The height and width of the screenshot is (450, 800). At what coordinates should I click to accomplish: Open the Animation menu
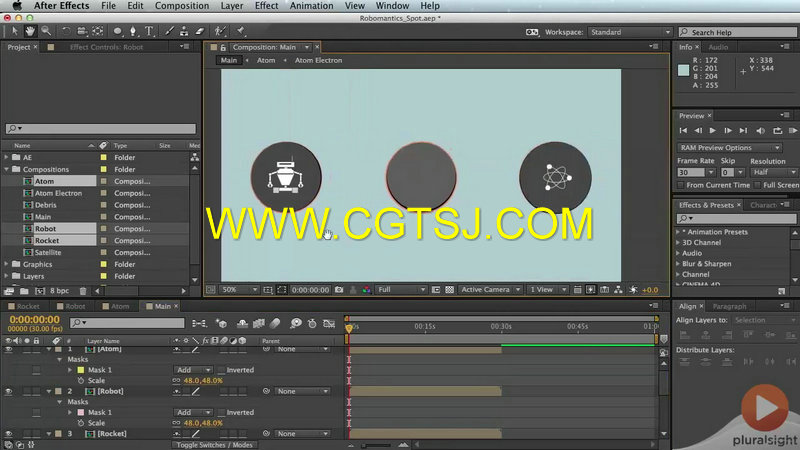click(311, 6)
